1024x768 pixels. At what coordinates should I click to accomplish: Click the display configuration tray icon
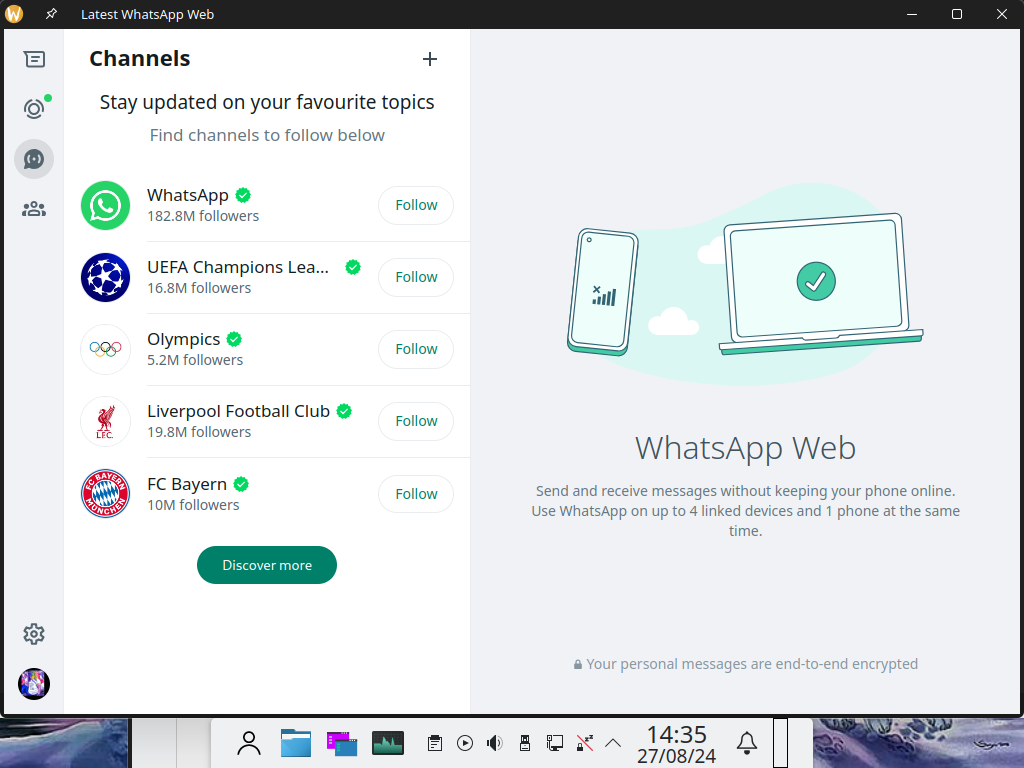pyautogui.click(x=554, y=743)
